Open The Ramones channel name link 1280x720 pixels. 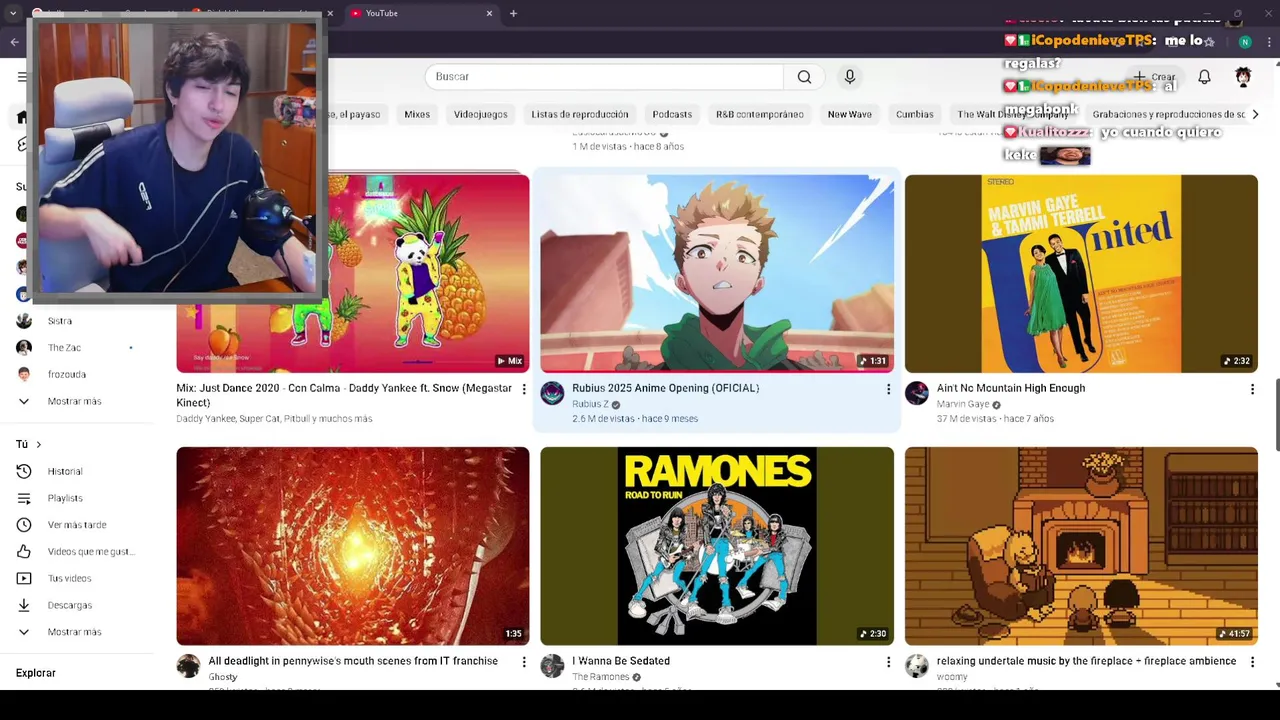[x=600, y=677]
